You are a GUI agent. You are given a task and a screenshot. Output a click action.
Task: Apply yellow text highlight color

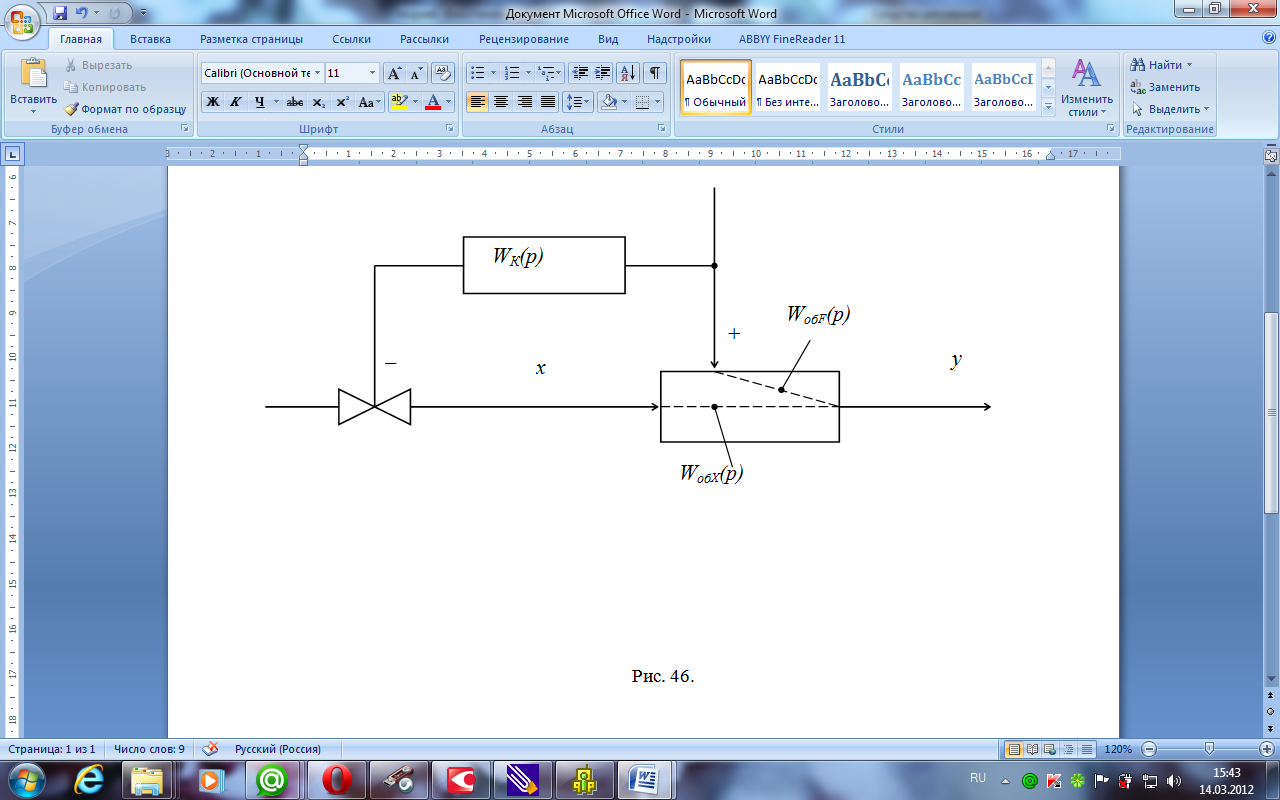pyautogui.click(x=399, y=102)
